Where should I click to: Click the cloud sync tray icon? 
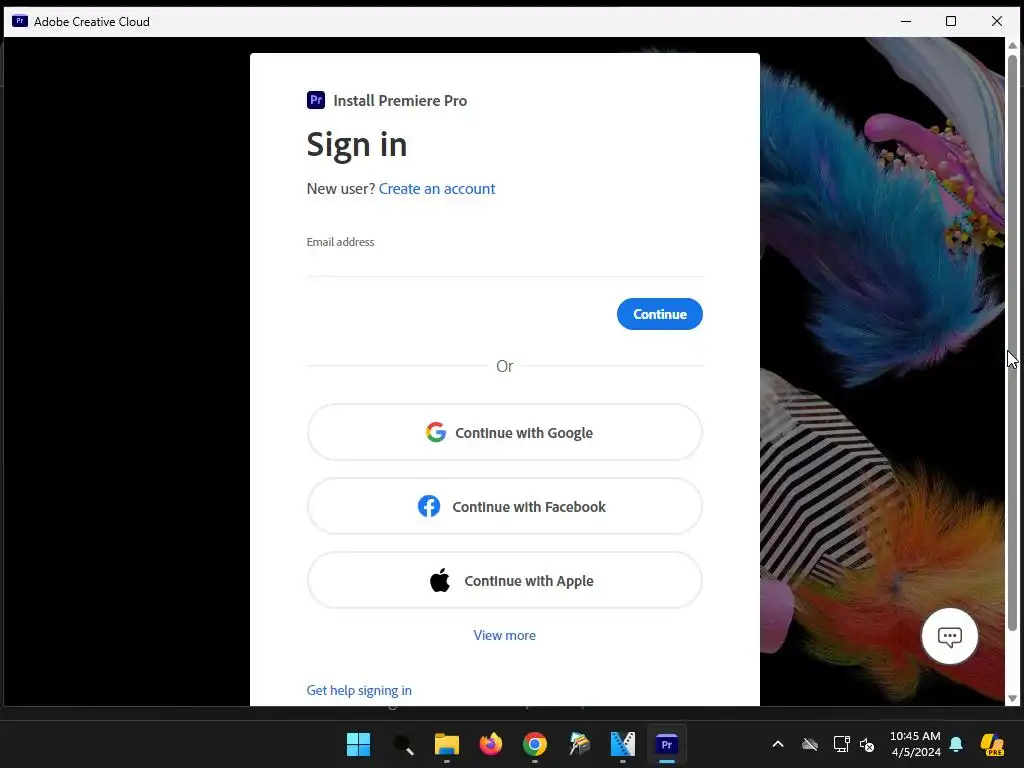coord(810,744)
